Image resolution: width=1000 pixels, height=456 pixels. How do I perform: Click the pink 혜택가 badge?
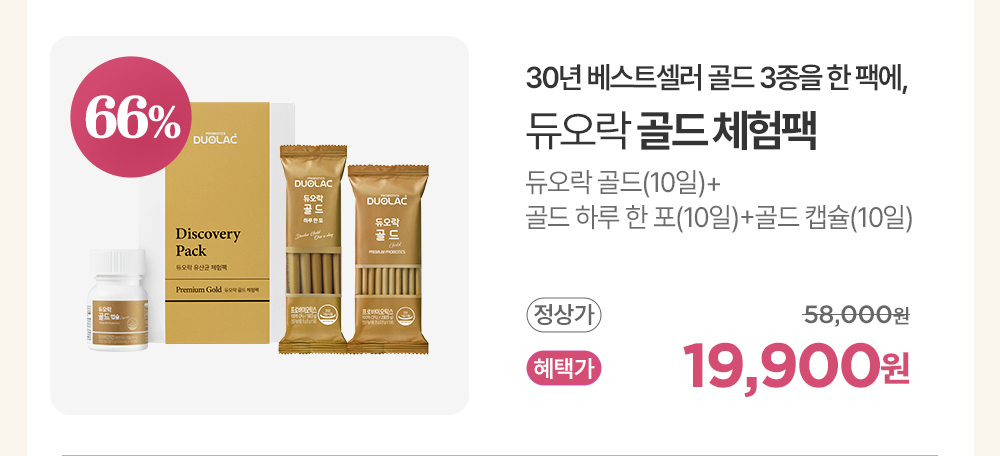564,369
